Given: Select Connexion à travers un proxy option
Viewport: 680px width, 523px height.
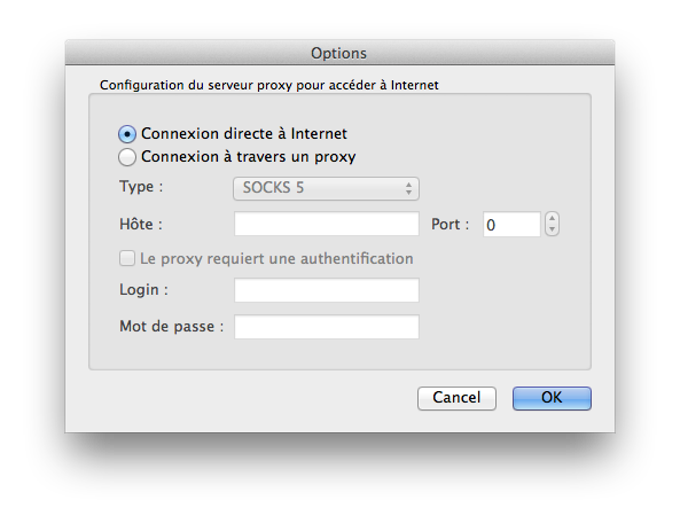Looking at the screenshot, I should pyautogui.click(x=127, y=157).
